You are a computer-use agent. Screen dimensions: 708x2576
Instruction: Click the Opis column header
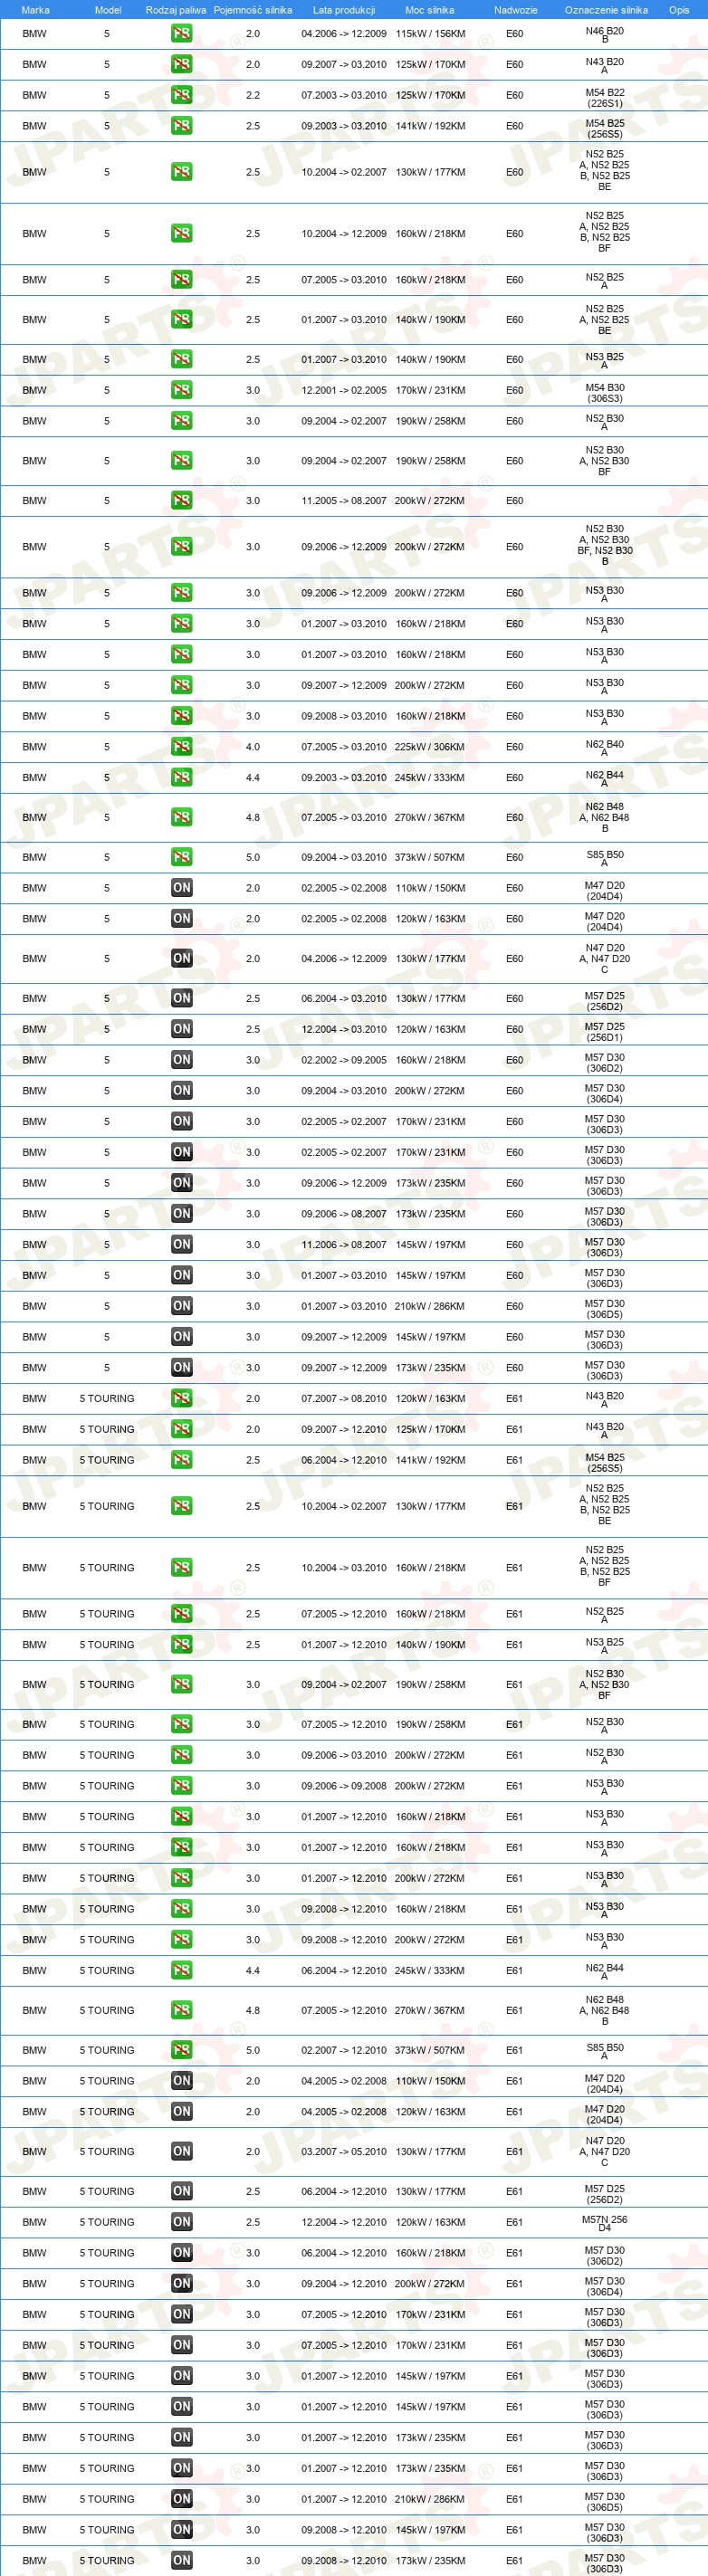[679, 10]
